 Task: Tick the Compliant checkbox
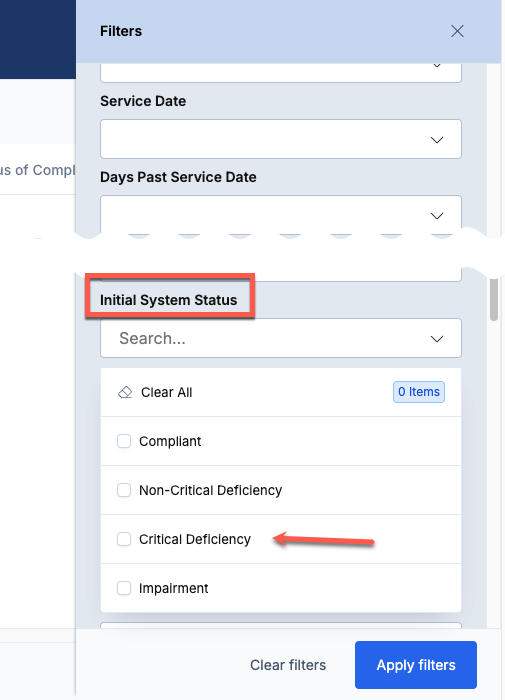(x=124, y=441)
